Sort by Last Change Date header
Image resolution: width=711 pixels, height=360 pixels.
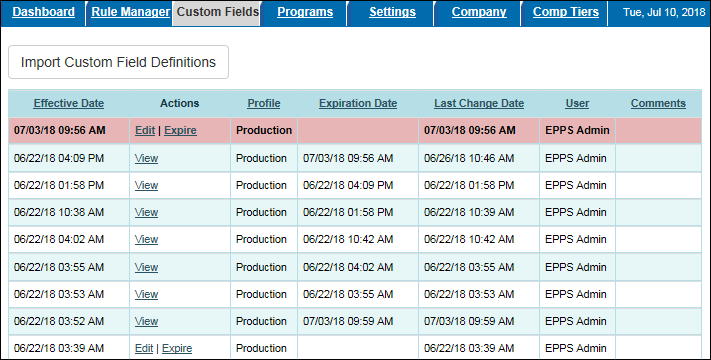click(x=479, y=103)
